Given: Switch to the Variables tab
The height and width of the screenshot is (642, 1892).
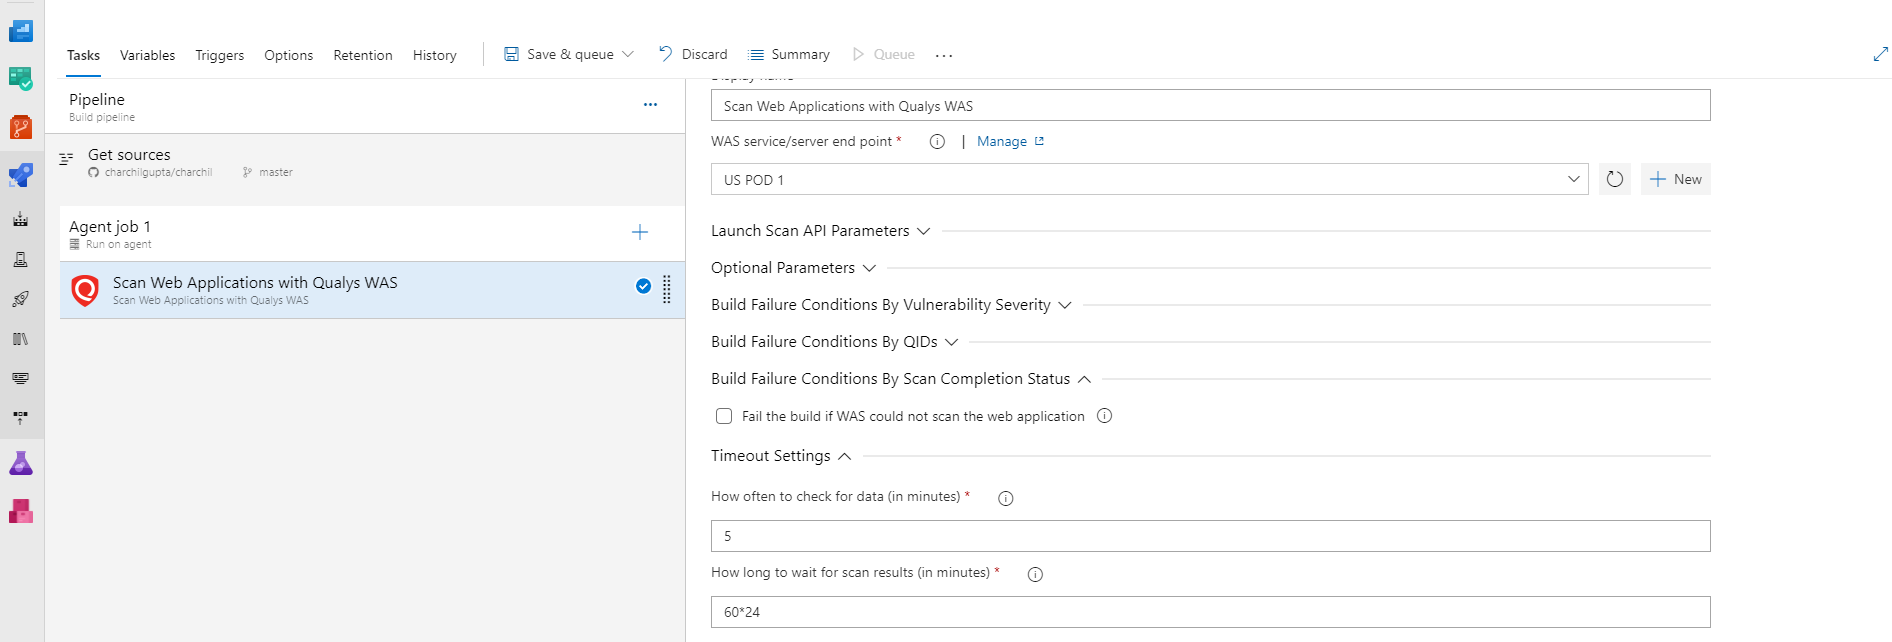Looking at the screenshot, I should [147, 55].
